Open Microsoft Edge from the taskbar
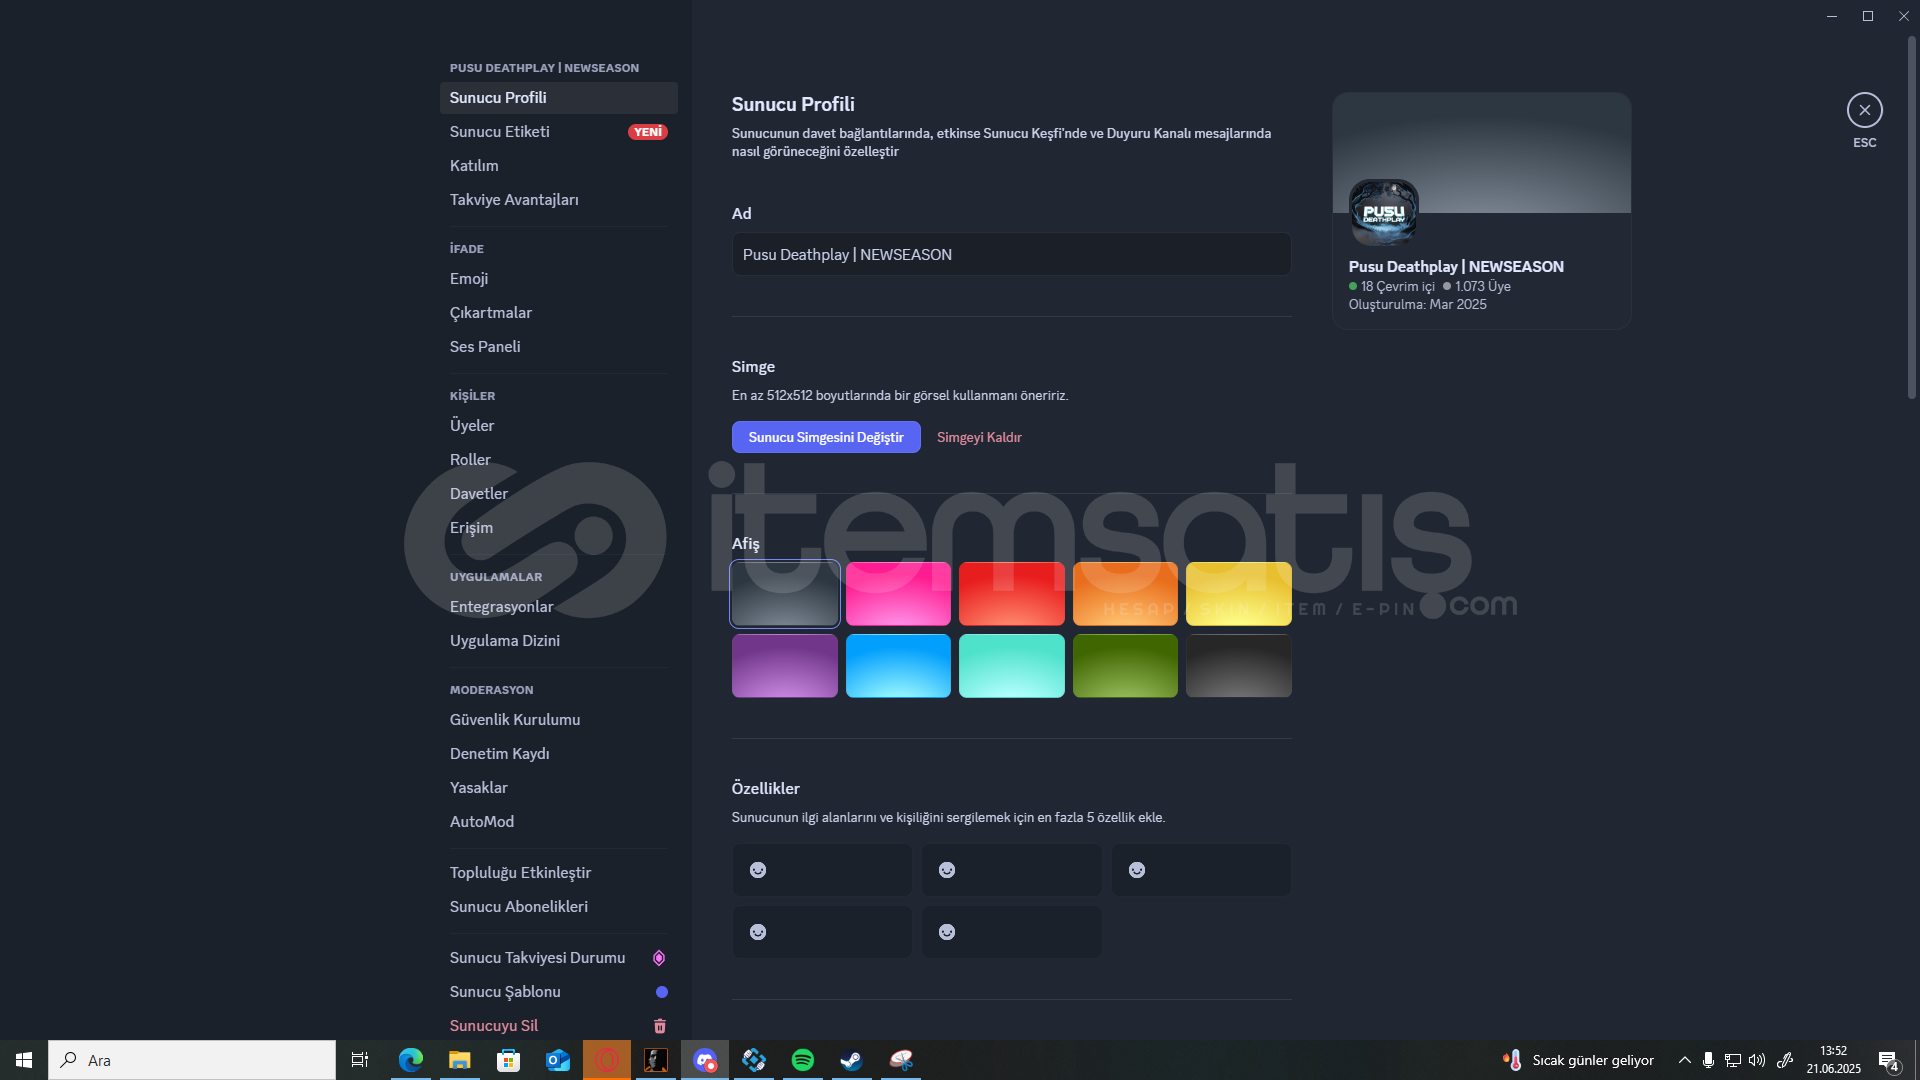This screenshot has width=1920, height=1080. tap(411, 1060)
